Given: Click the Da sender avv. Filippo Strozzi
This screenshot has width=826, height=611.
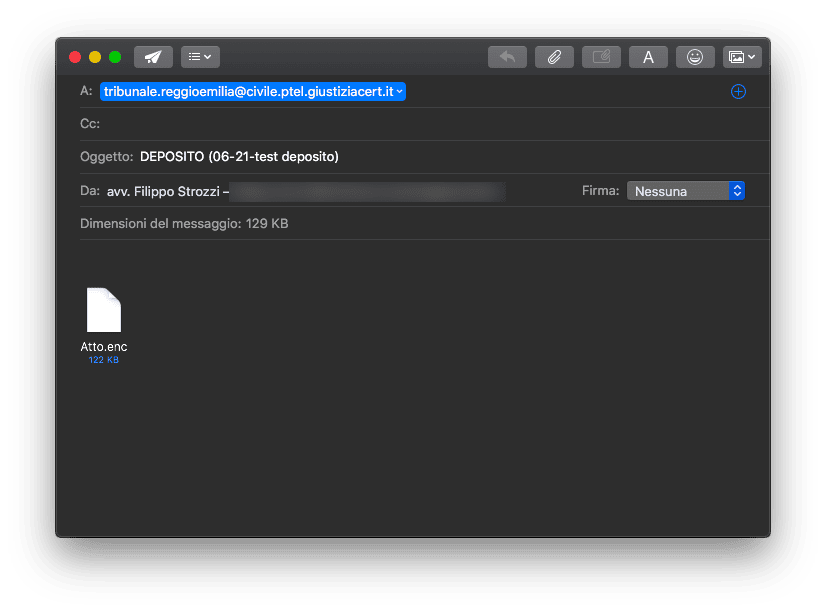Looking at the screenshot, I should pyautogui.click(x=168, y=192).
